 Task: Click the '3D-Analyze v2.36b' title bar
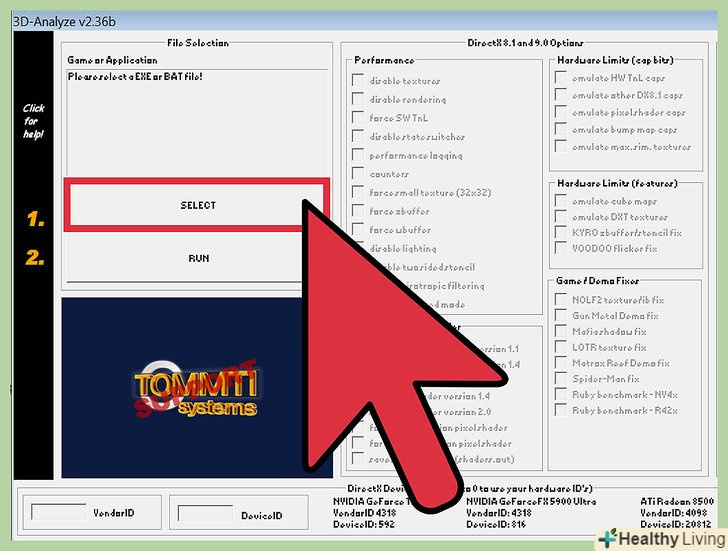[x=365, y=21]
